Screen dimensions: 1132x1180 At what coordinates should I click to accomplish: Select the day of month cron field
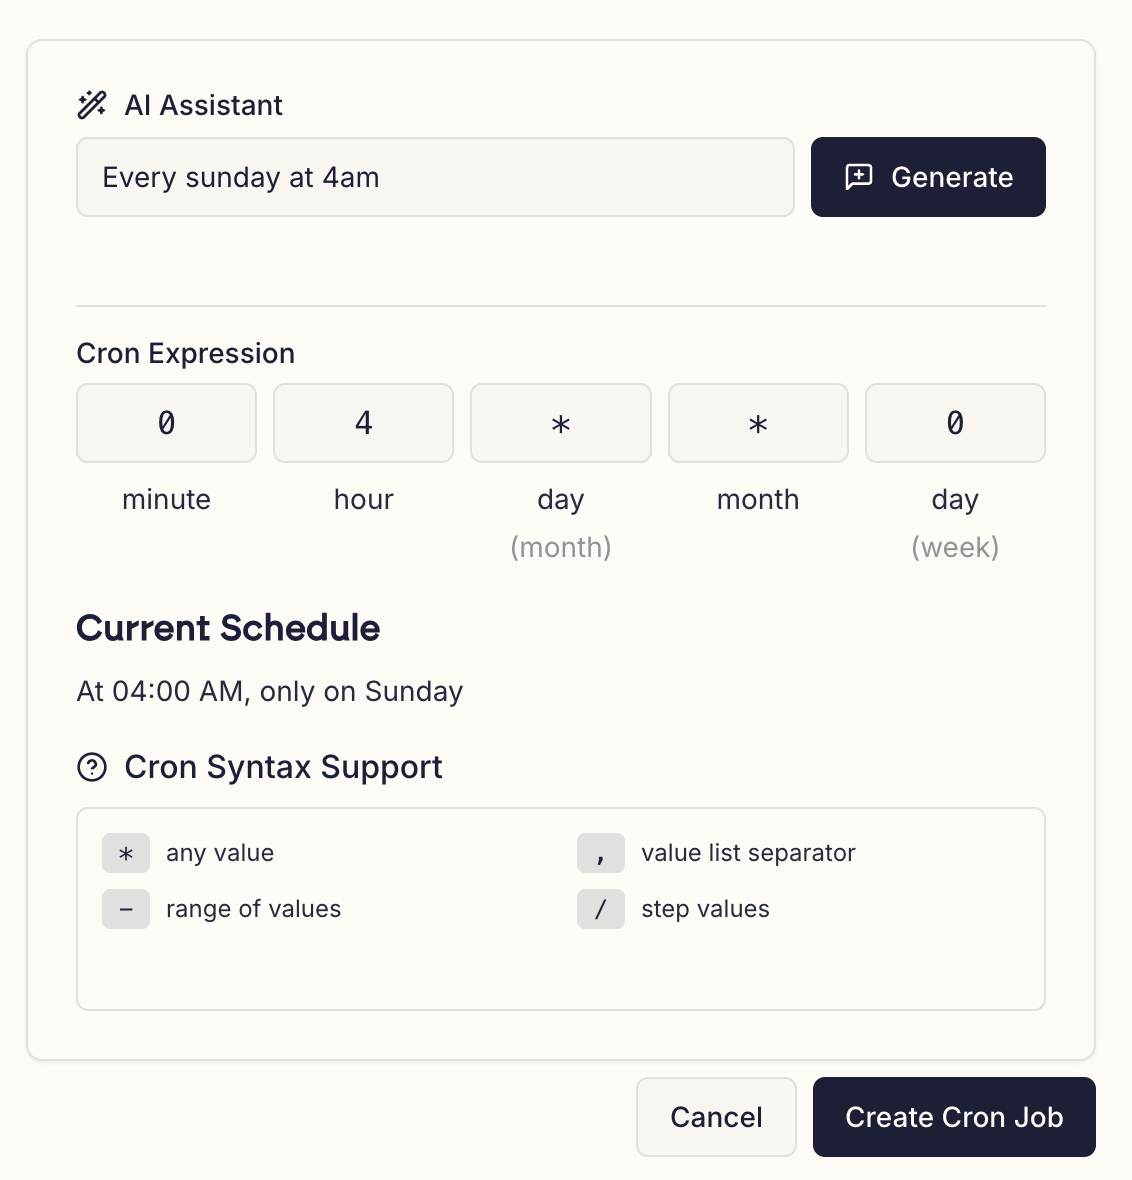click(x=561, y=423)
